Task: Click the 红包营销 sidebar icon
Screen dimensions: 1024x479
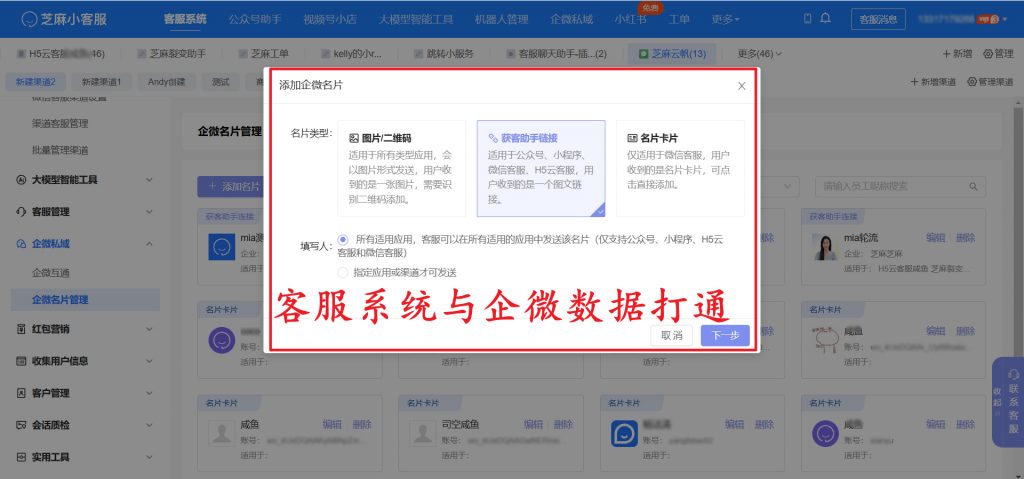Action: pos(21,329)
